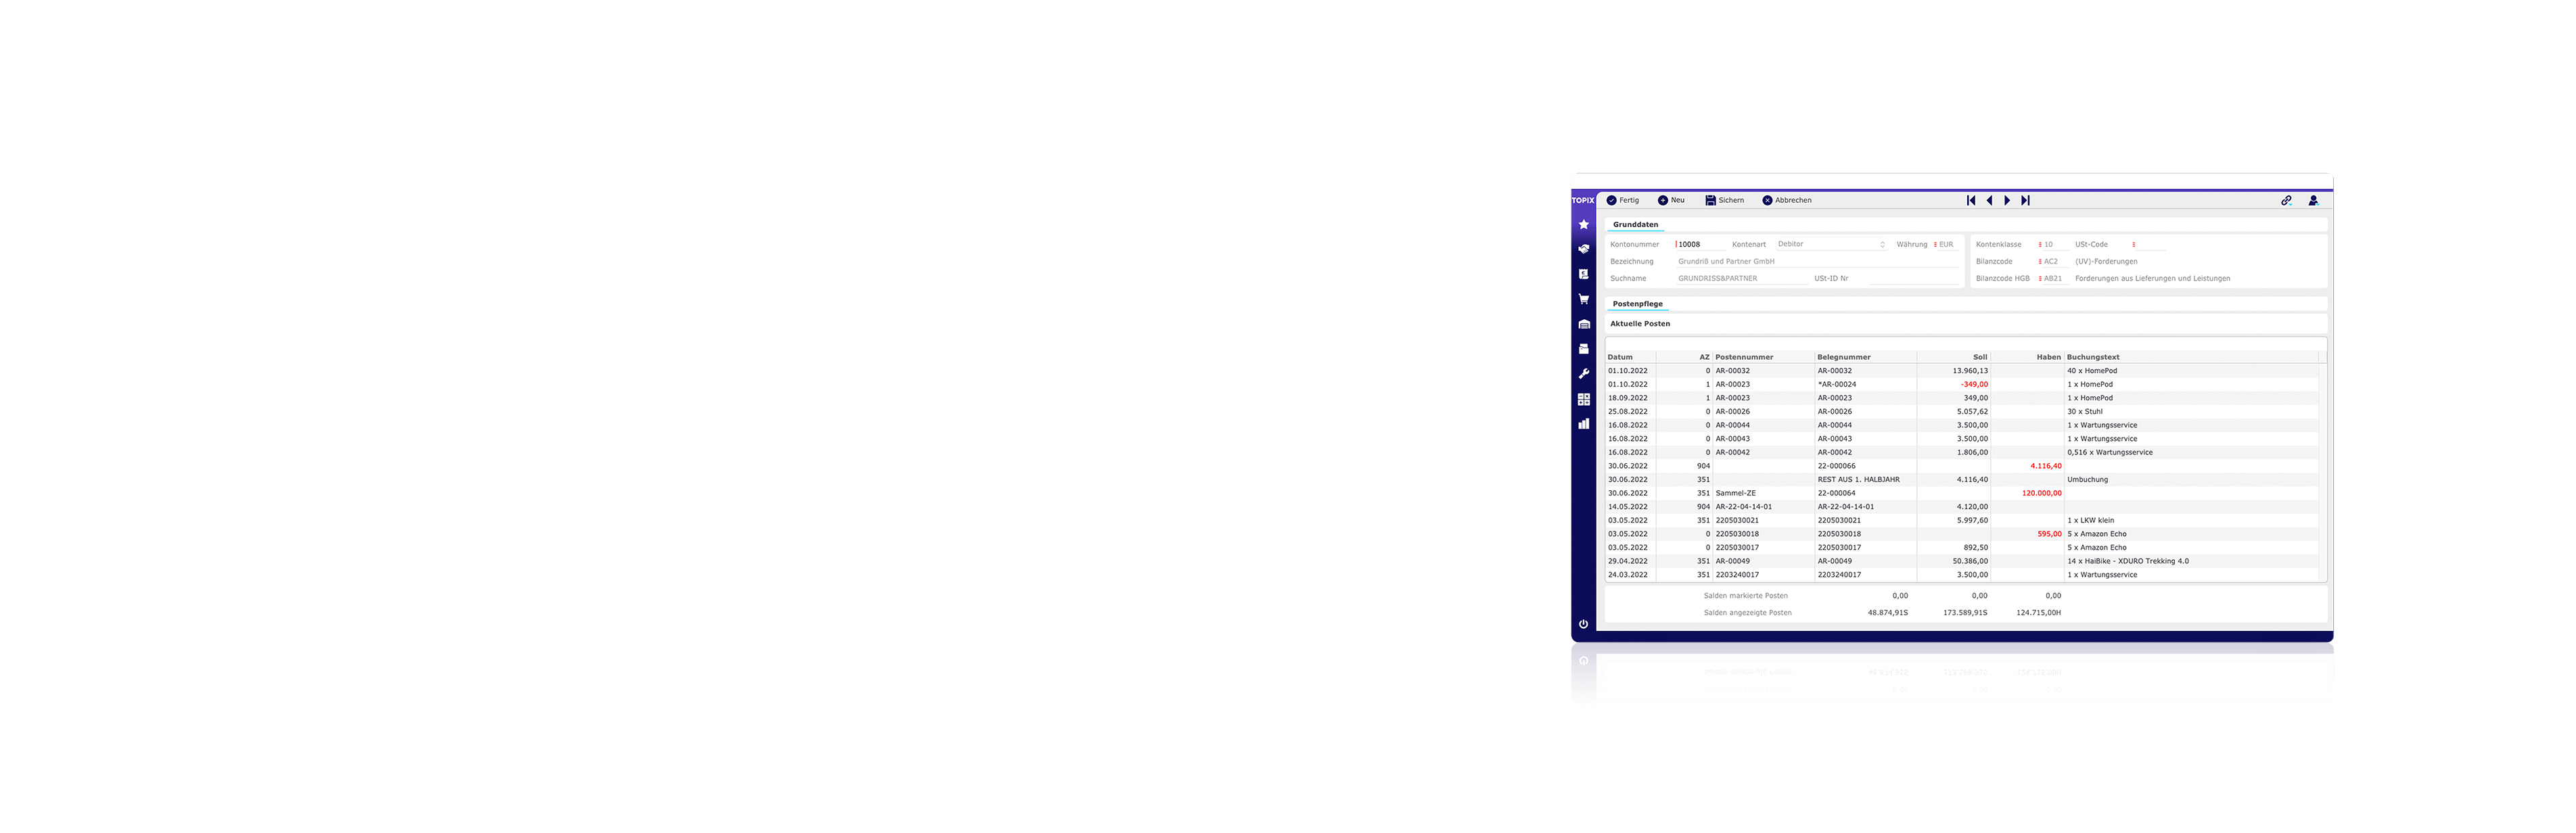The image size is (2576, 833).
Task: Switch to the Grunddaten tab
Action: (x=1635, y=225)
